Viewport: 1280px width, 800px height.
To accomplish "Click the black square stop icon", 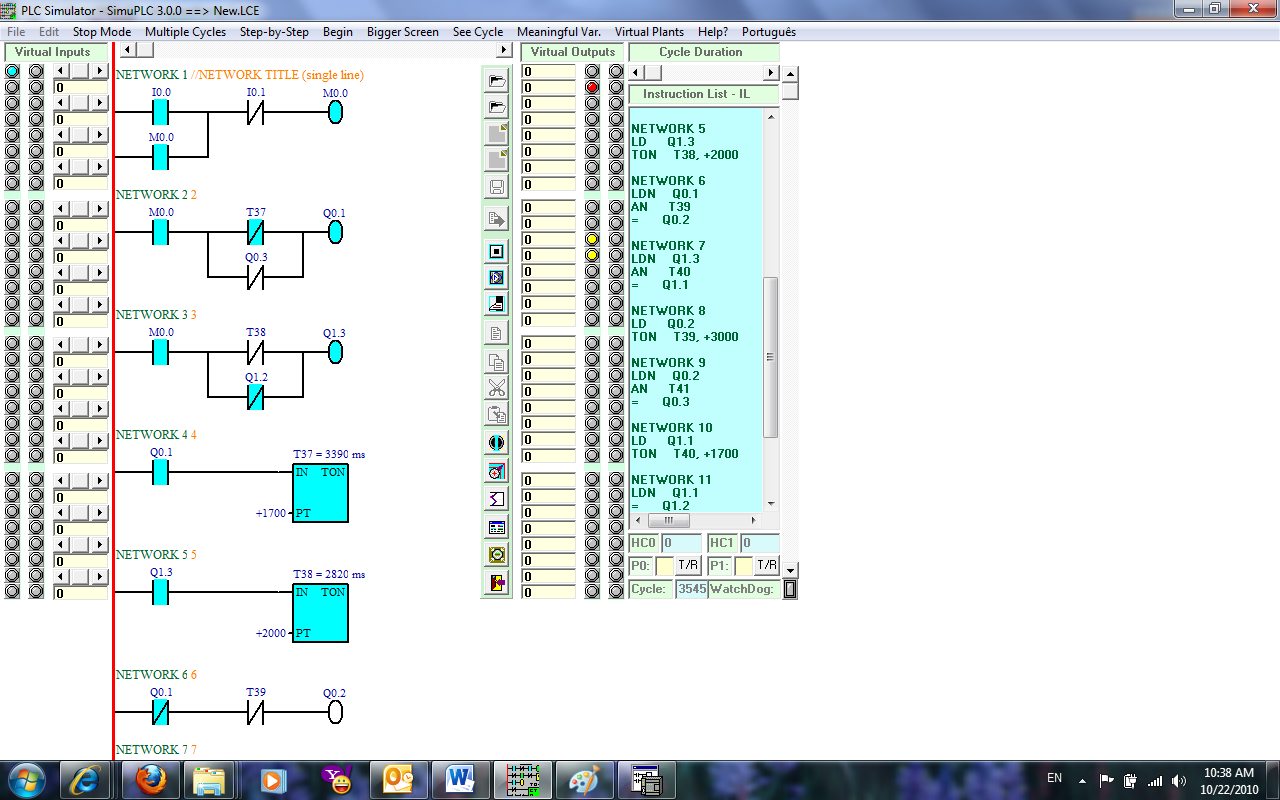I will (x=496, y=251).
